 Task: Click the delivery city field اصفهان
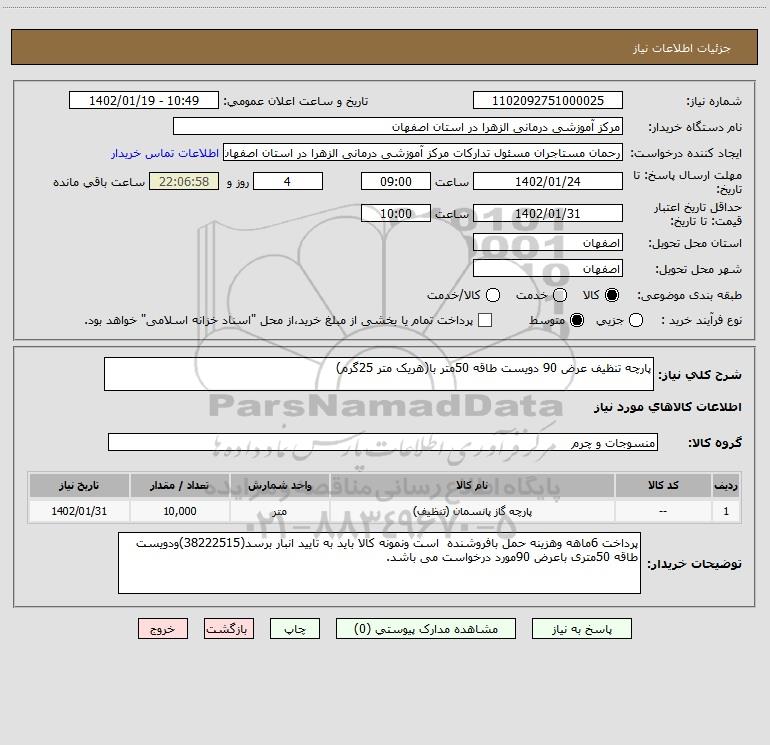point(548,269)
